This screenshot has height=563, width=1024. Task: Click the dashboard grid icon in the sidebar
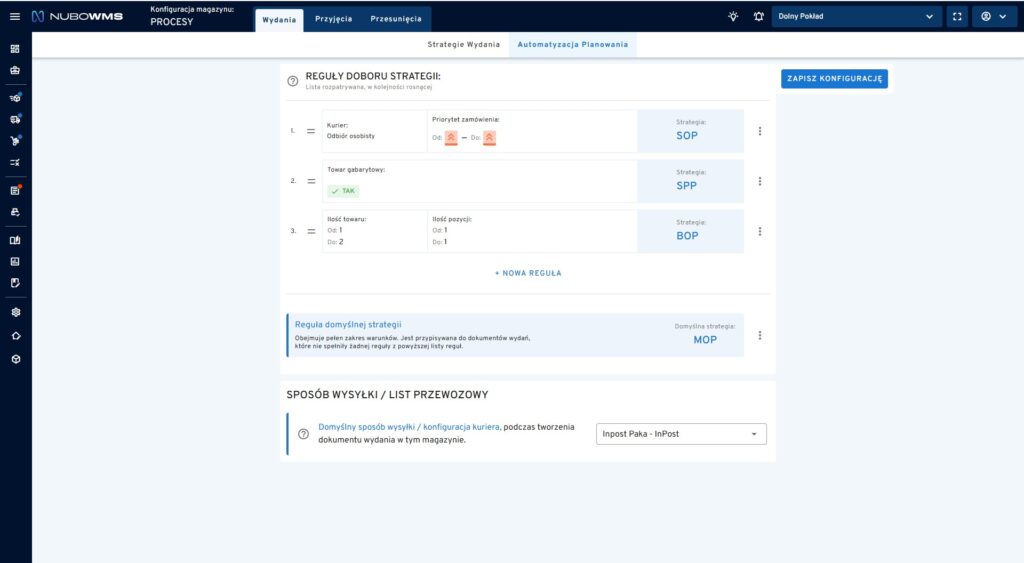pyautogui.click(x=15, y=48)
